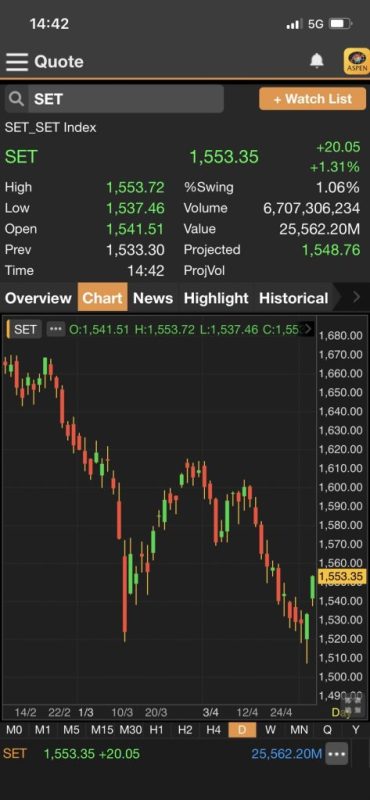The height and width of the screenshot is (800, 370).
Task: Open the SET series label in chart
Action: point(25,329)
